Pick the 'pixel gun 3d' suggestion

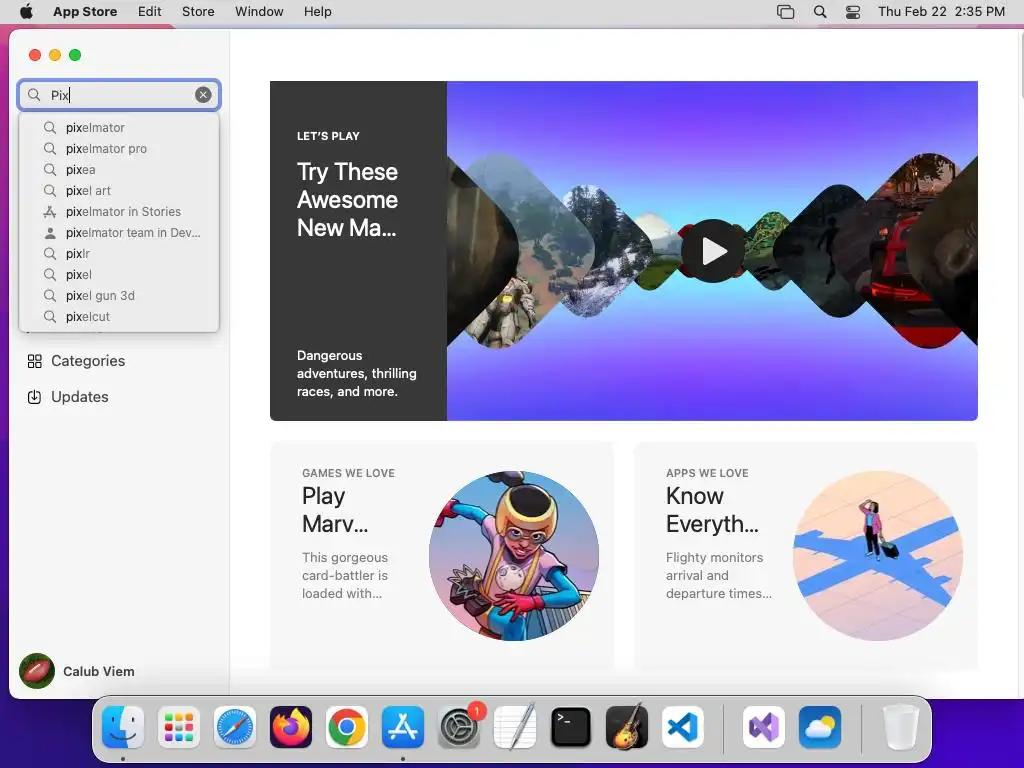click(x=119, y=295)
